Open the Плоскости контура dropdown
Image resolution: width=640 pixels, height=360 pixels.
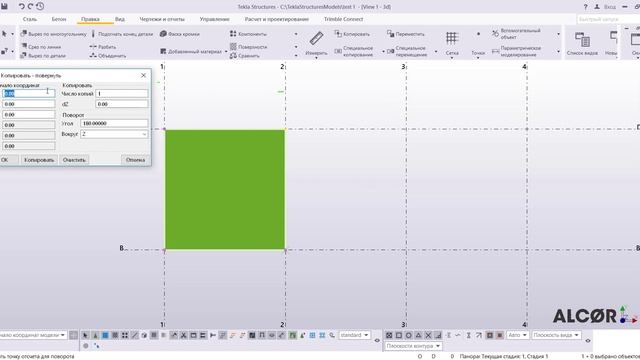[413, 346]
